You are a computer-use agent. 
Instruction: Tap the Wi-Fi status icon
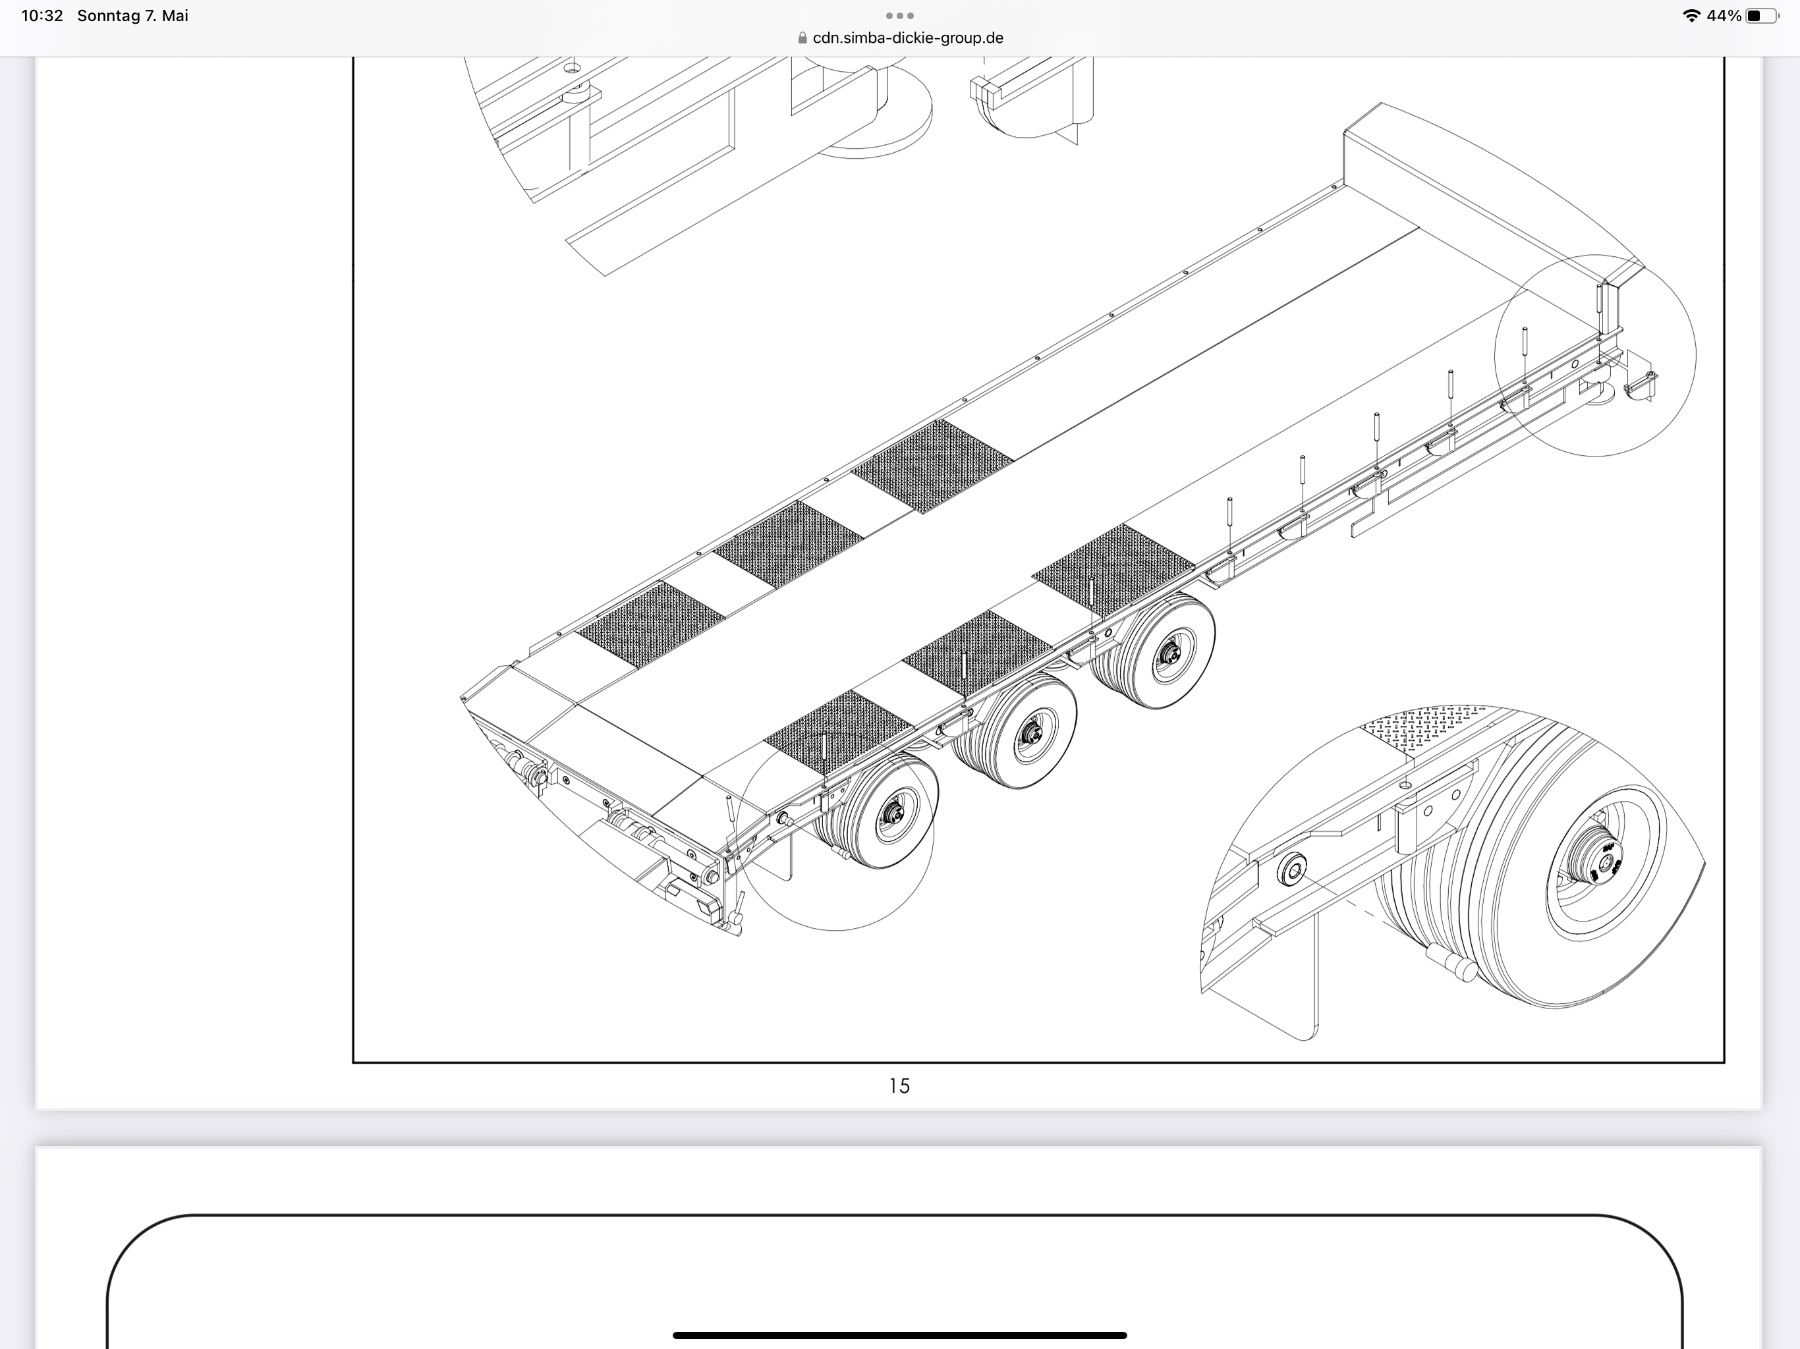coord(1691,16)
